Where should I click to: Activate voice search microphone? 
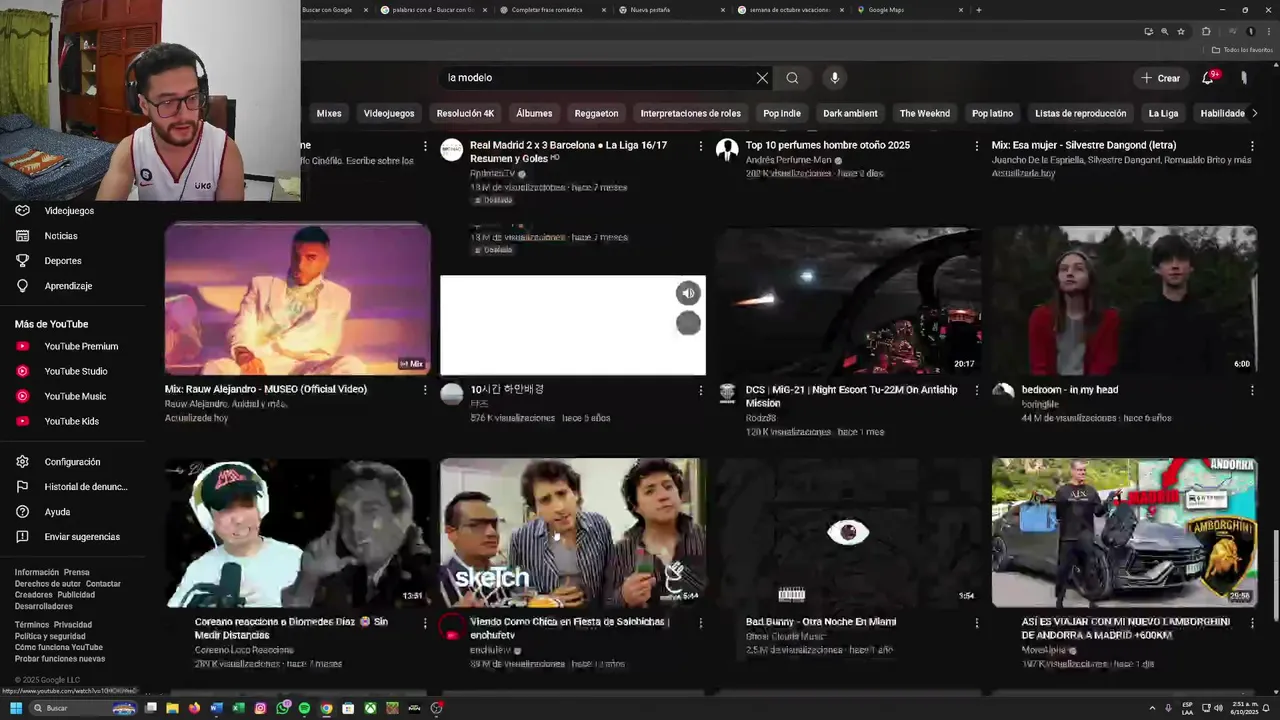[834, 78]
